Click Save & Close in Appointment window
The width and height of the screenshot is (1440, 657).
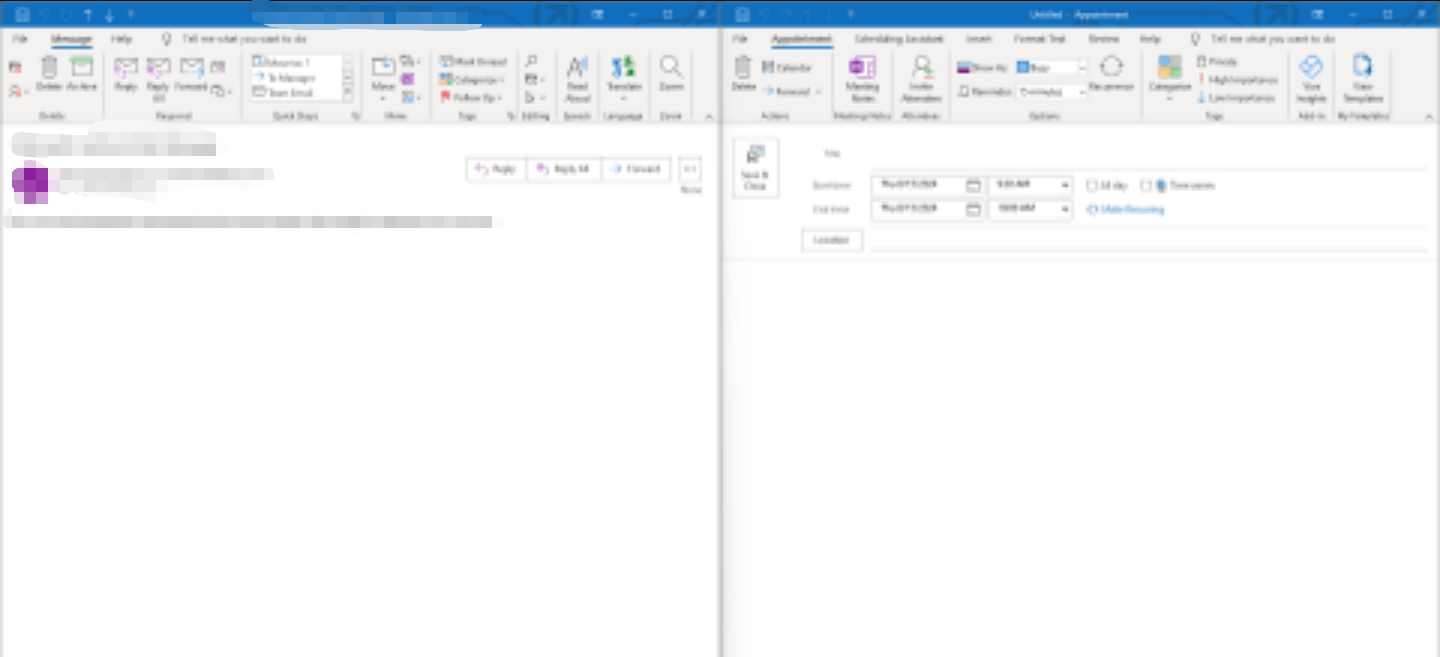point(755,167)
